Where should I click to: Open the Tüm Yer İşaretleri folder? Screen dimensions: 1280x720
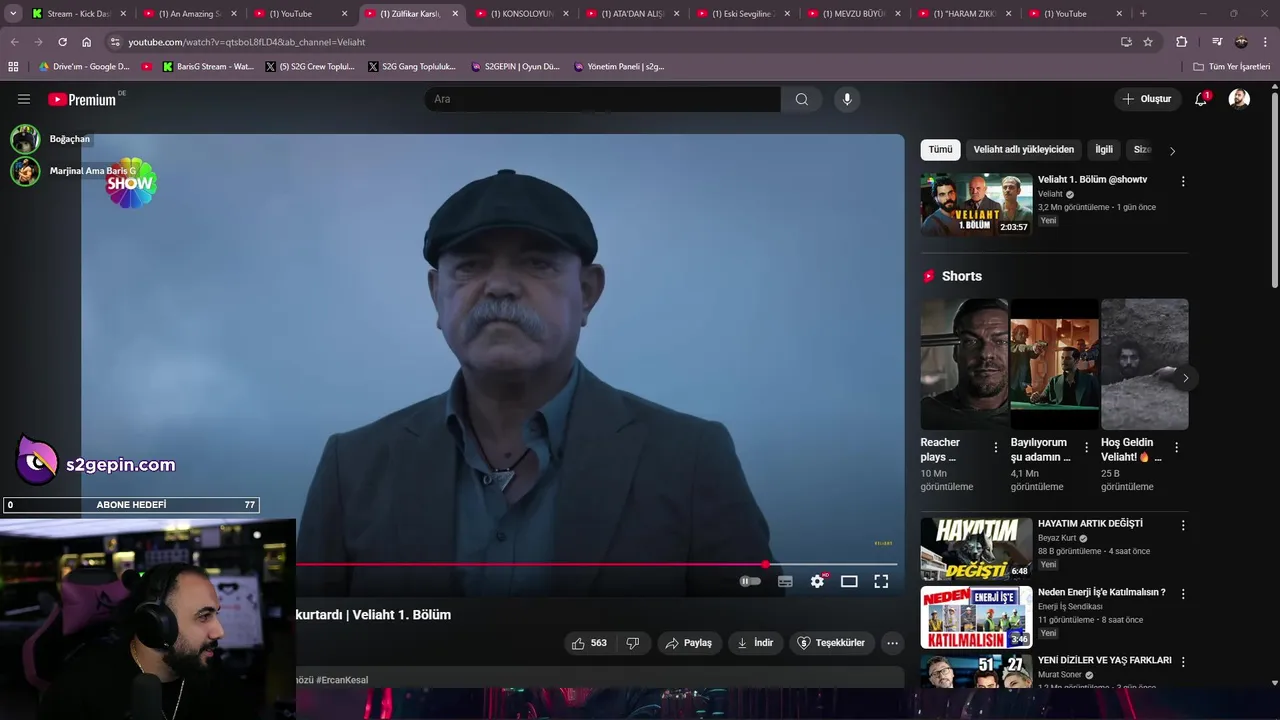tap(1232, 66)
